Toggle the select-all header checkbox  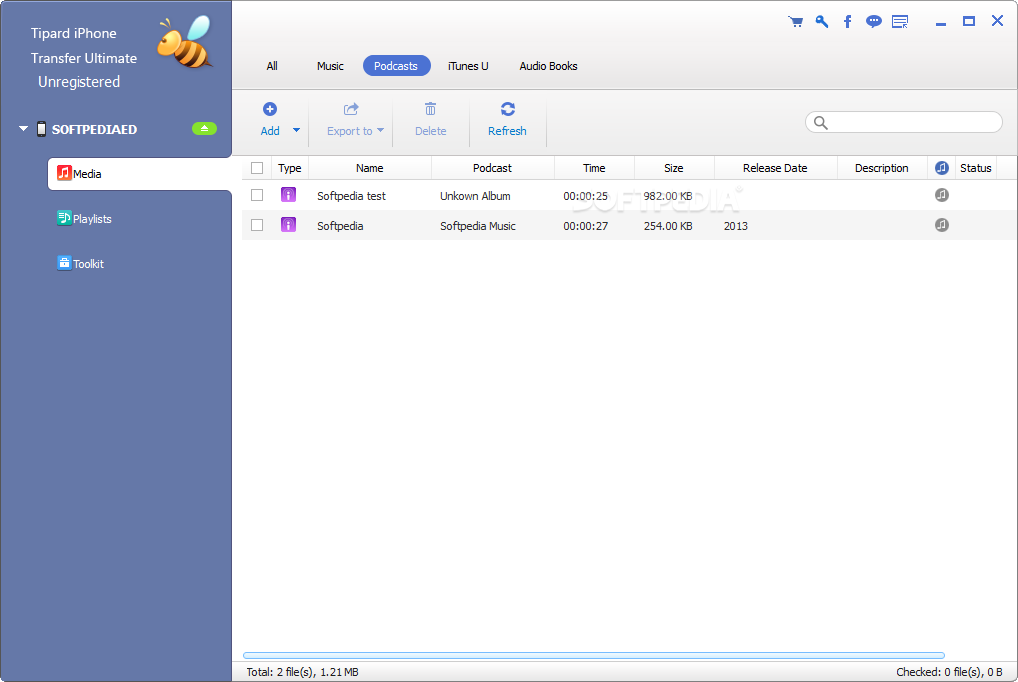tap(257, 168)
